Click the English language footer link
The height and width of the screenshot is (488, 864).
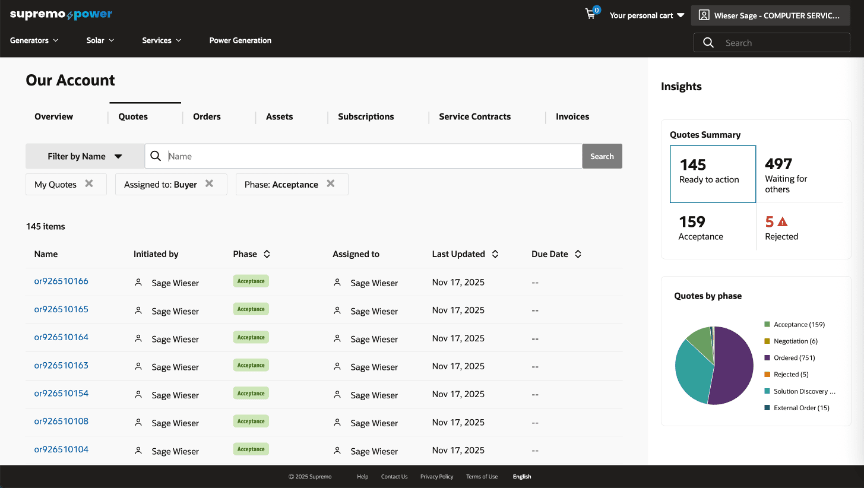click(522, 476)
